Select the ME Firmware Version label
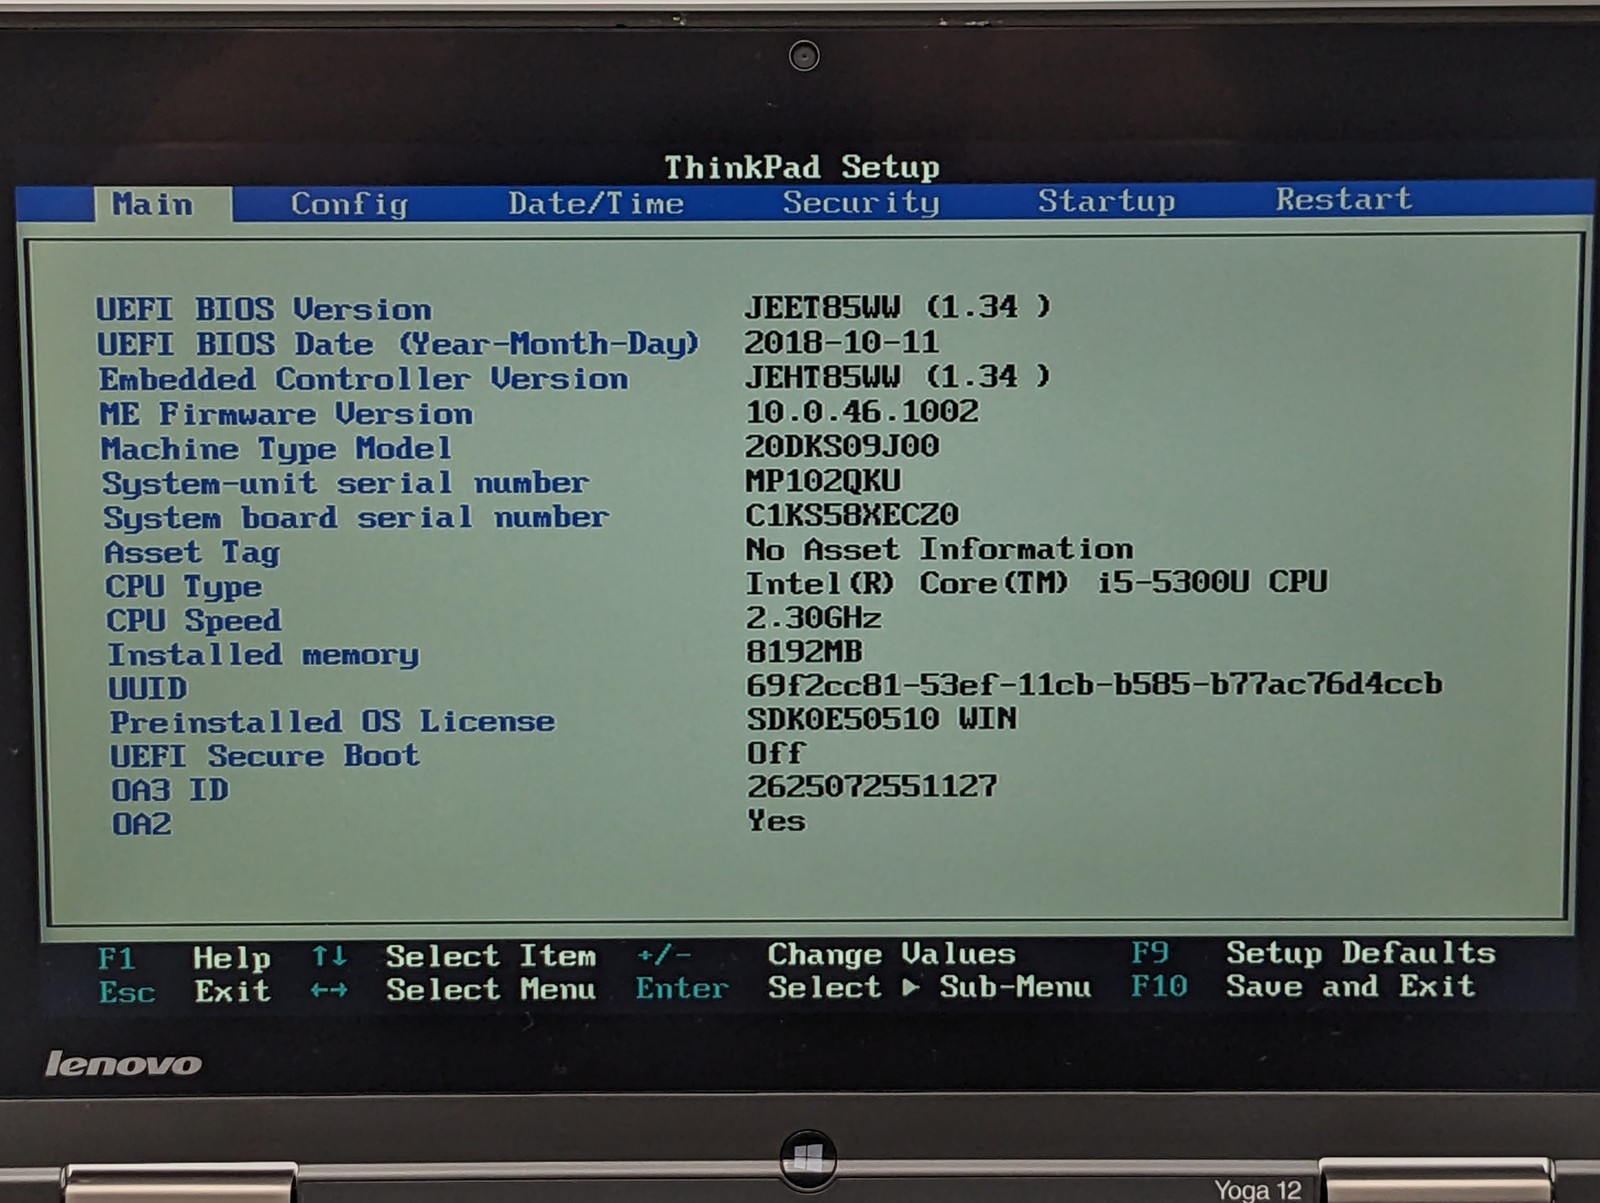 click(x=286, y=414)
